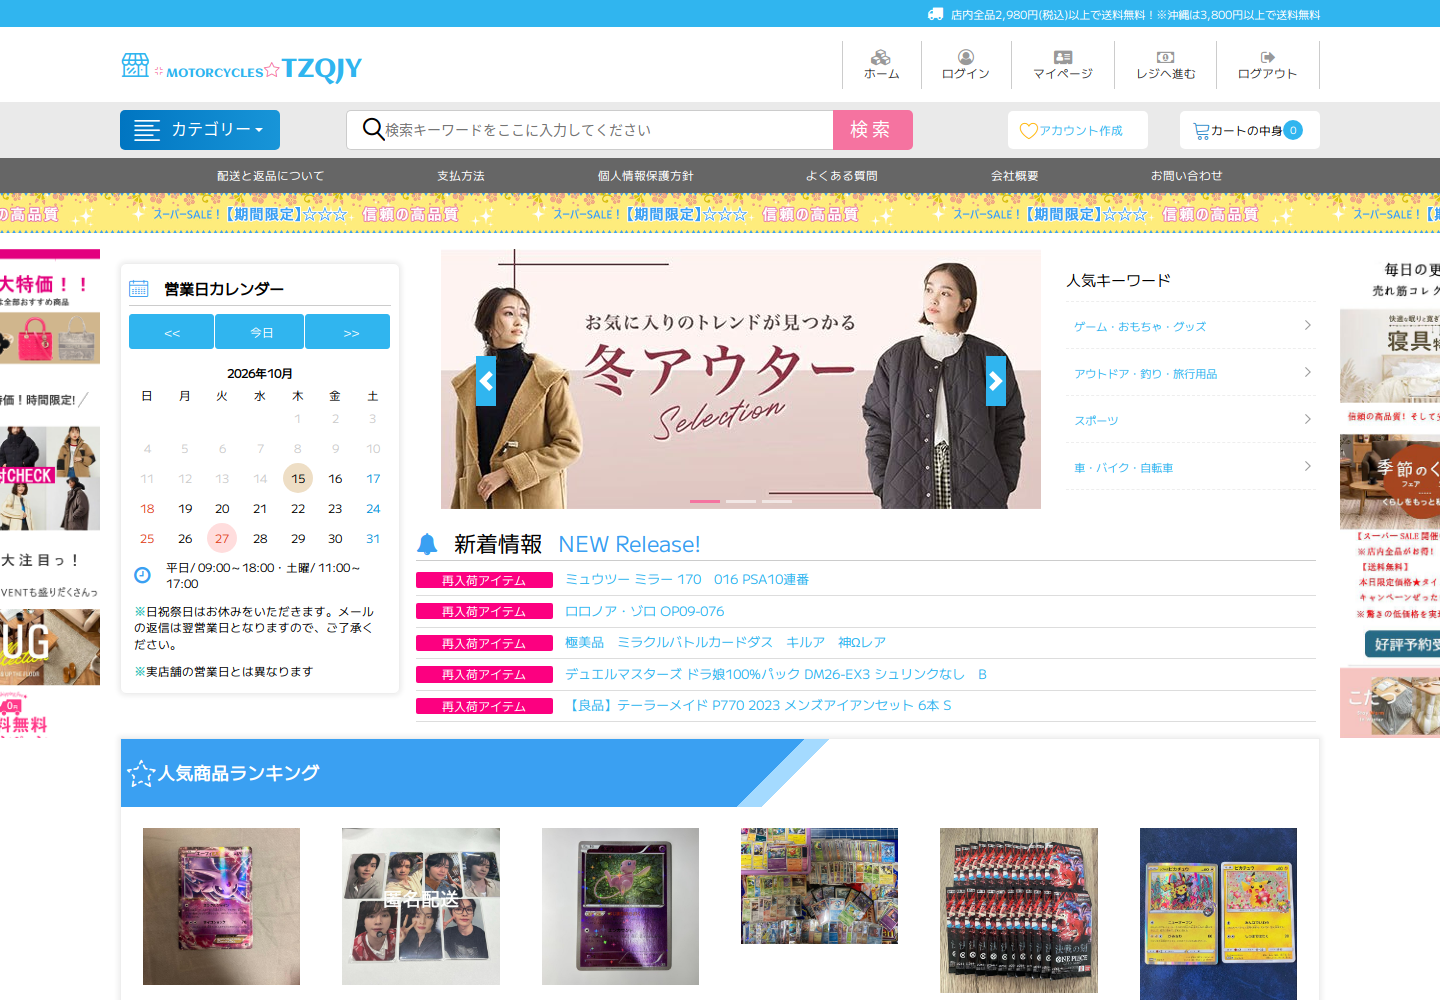Click the search magnifier icon
1440x1000 pixels.
pos(373,129)
